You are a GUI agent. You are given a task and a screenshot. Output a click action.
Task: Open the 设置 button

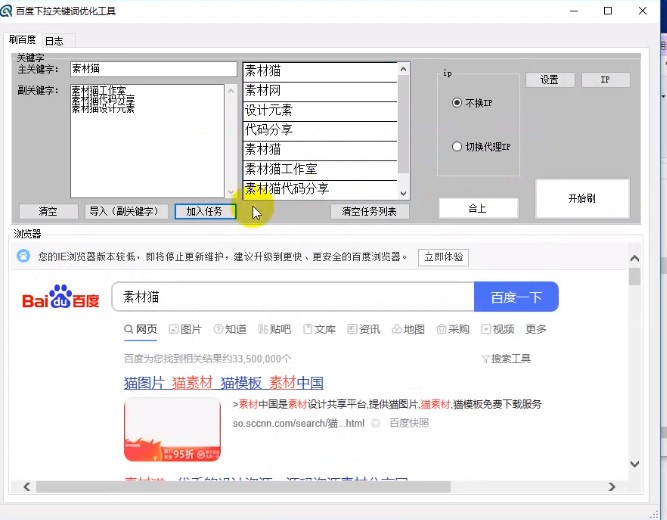(x=550, y=80)
